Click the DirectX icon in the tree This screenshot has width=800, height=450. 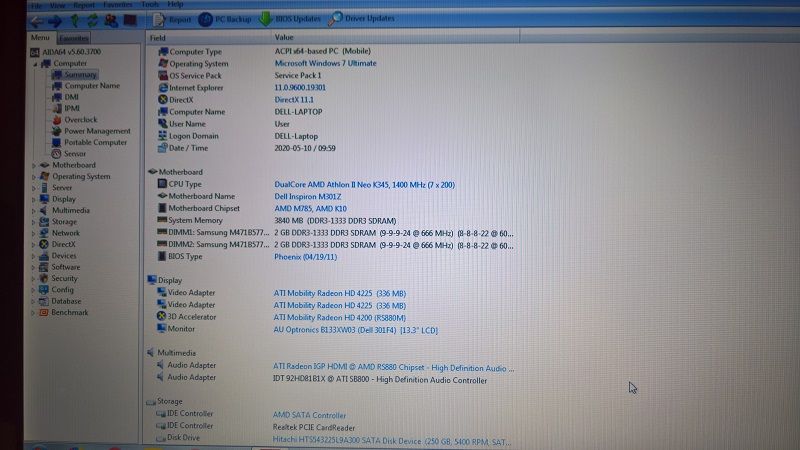pos(44,244)
